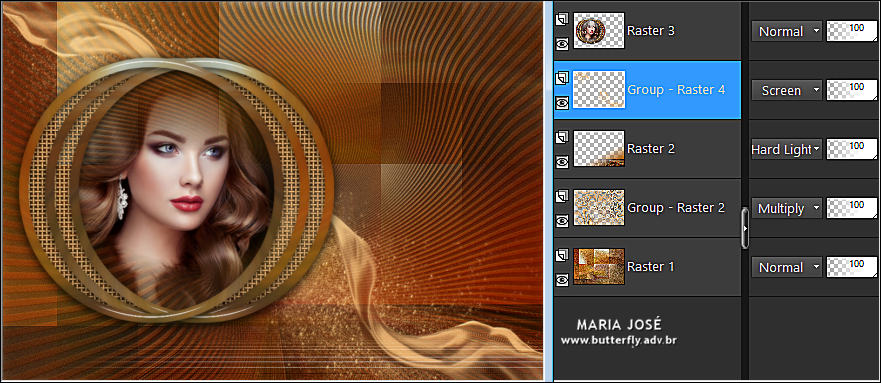Viewport: 881px width, 383px height.
Task: Click the layer palette splitter handle
Action: 746,228
